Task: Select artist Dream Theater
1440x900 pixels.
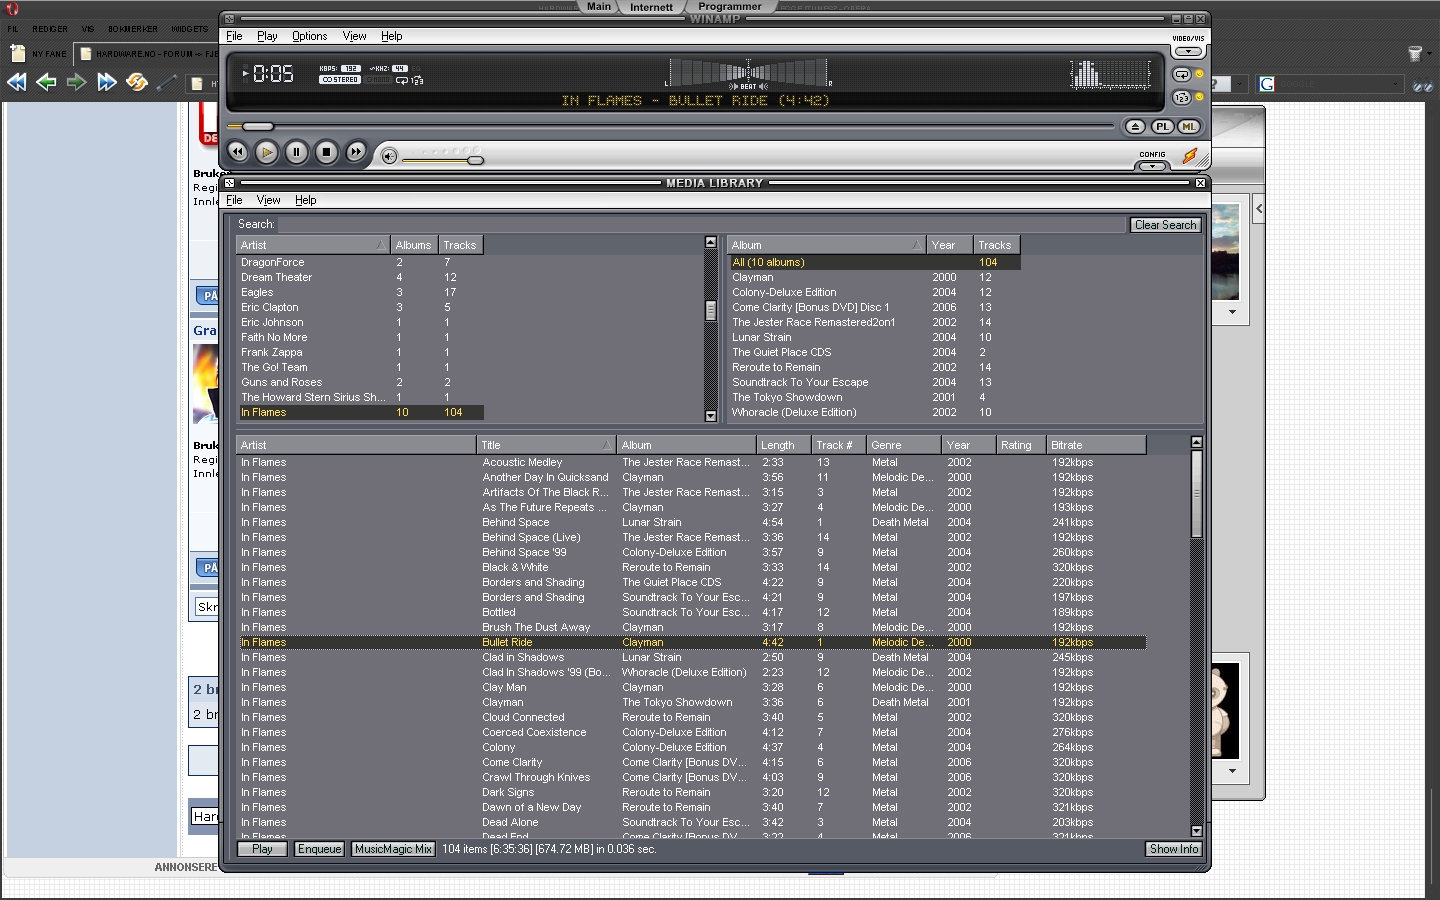Action: coord(360,277)
